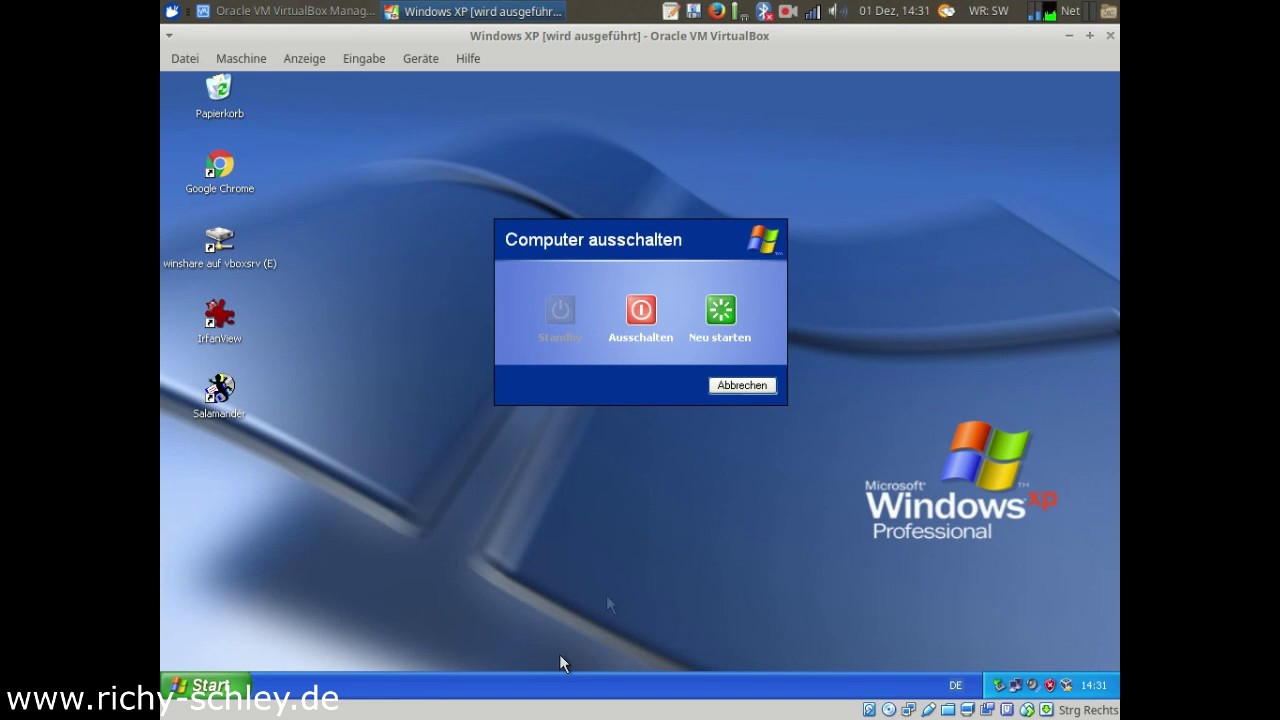Click VirtualBox Guest Additions tray icon
Viewport: 1280px width, 720px height.
(1066, 685)
